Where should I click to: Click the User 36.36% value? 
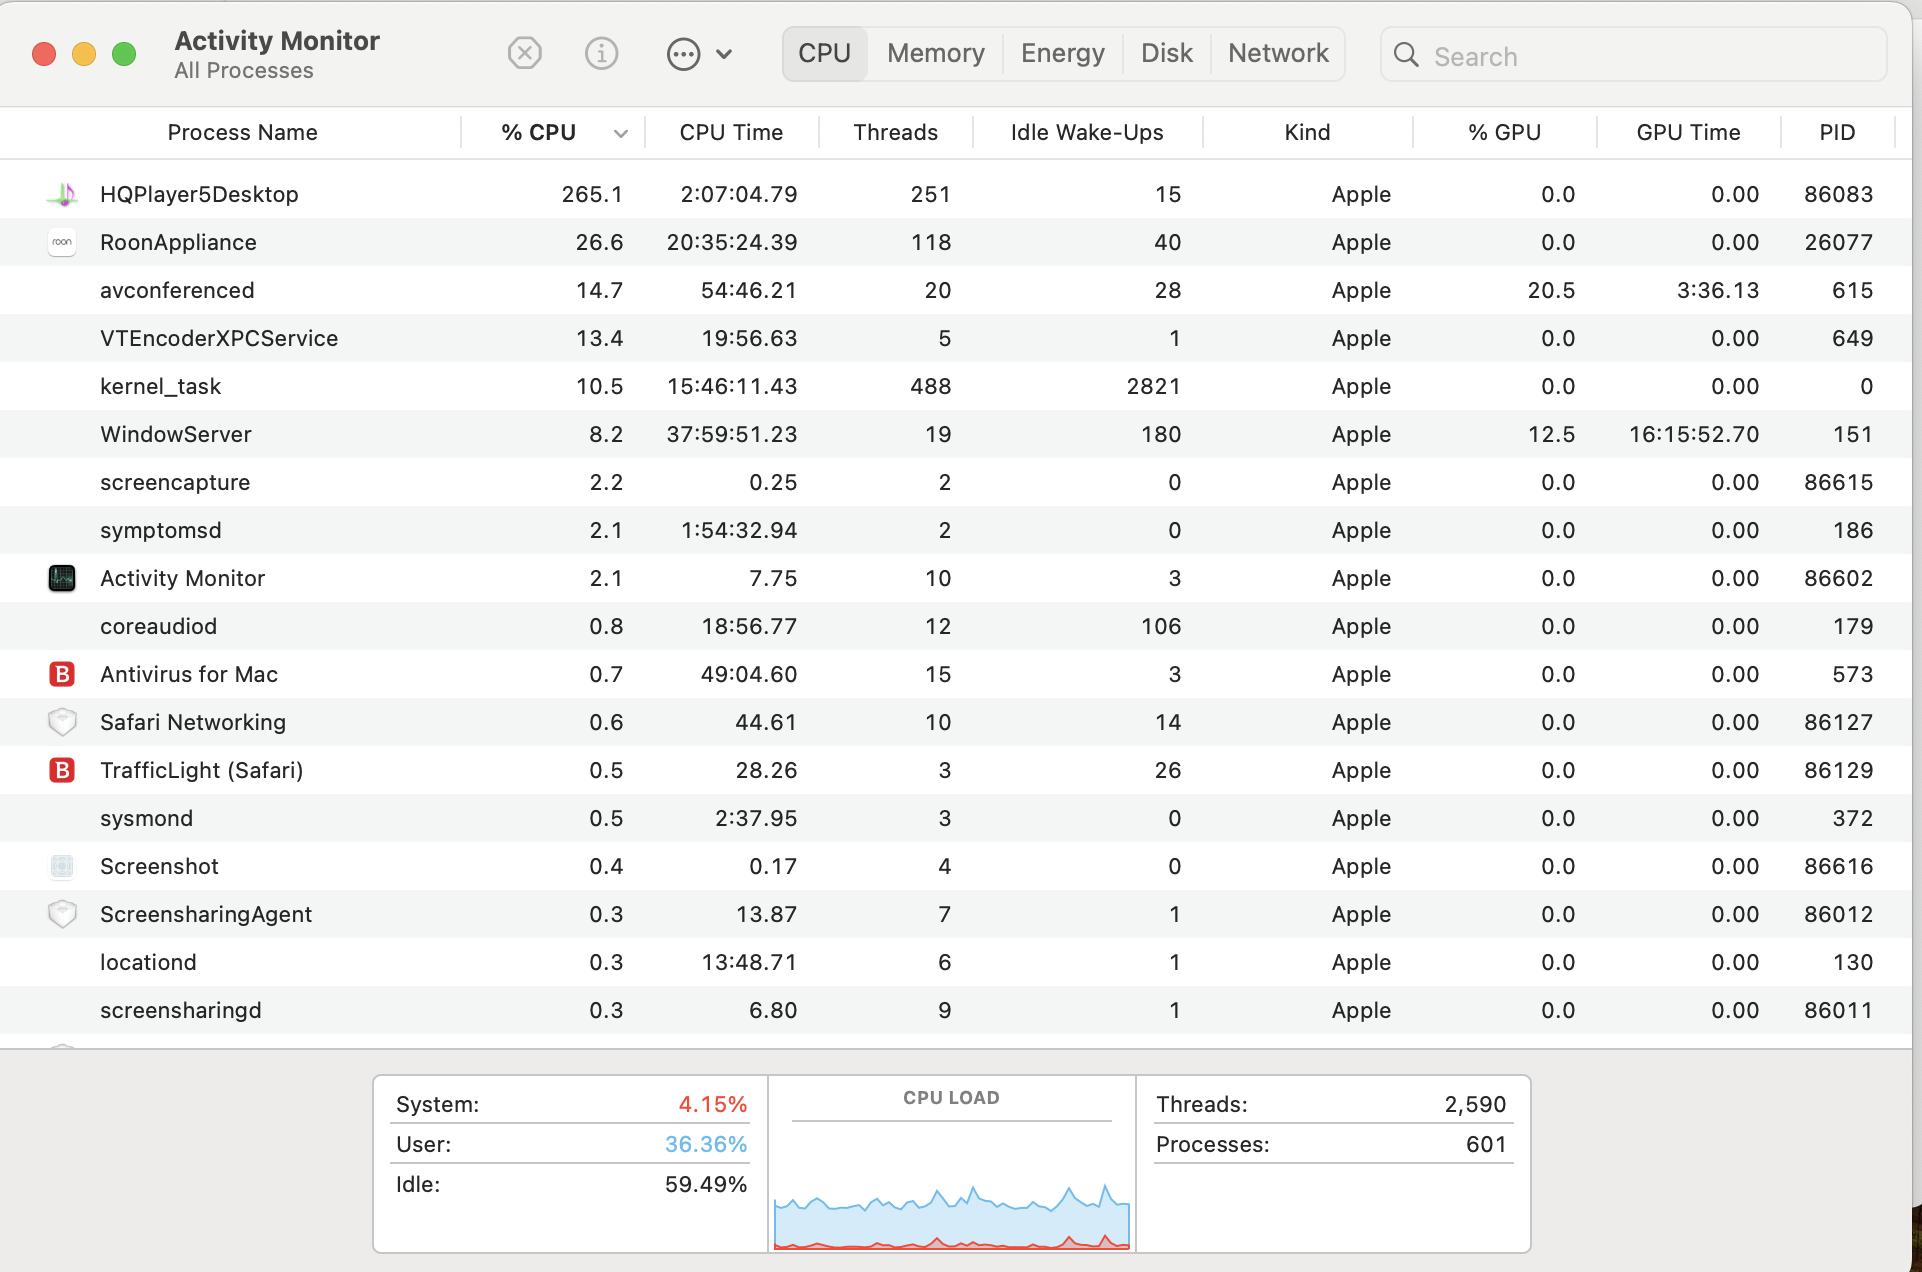[x=706, y=1144]
